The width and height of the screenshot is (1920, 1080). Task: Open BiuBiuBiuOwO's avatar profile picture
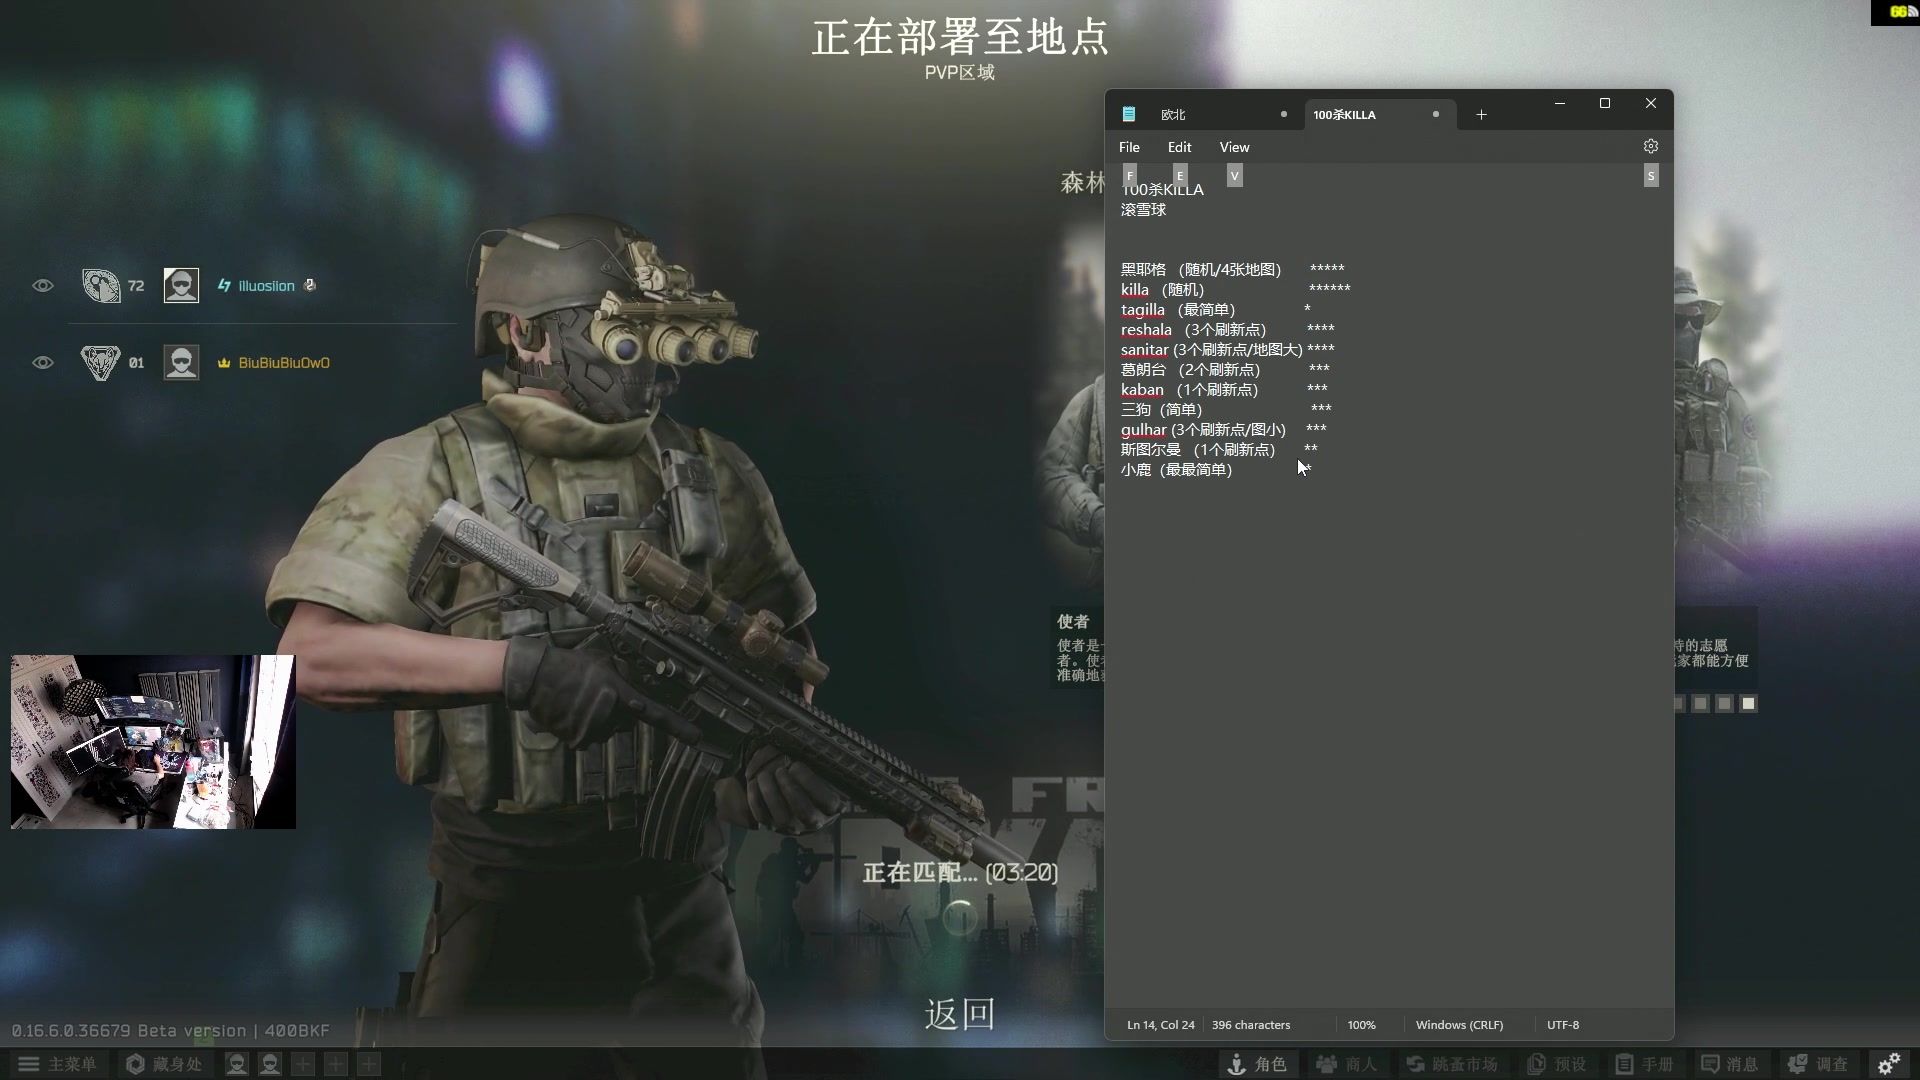[x=181, y=363]
